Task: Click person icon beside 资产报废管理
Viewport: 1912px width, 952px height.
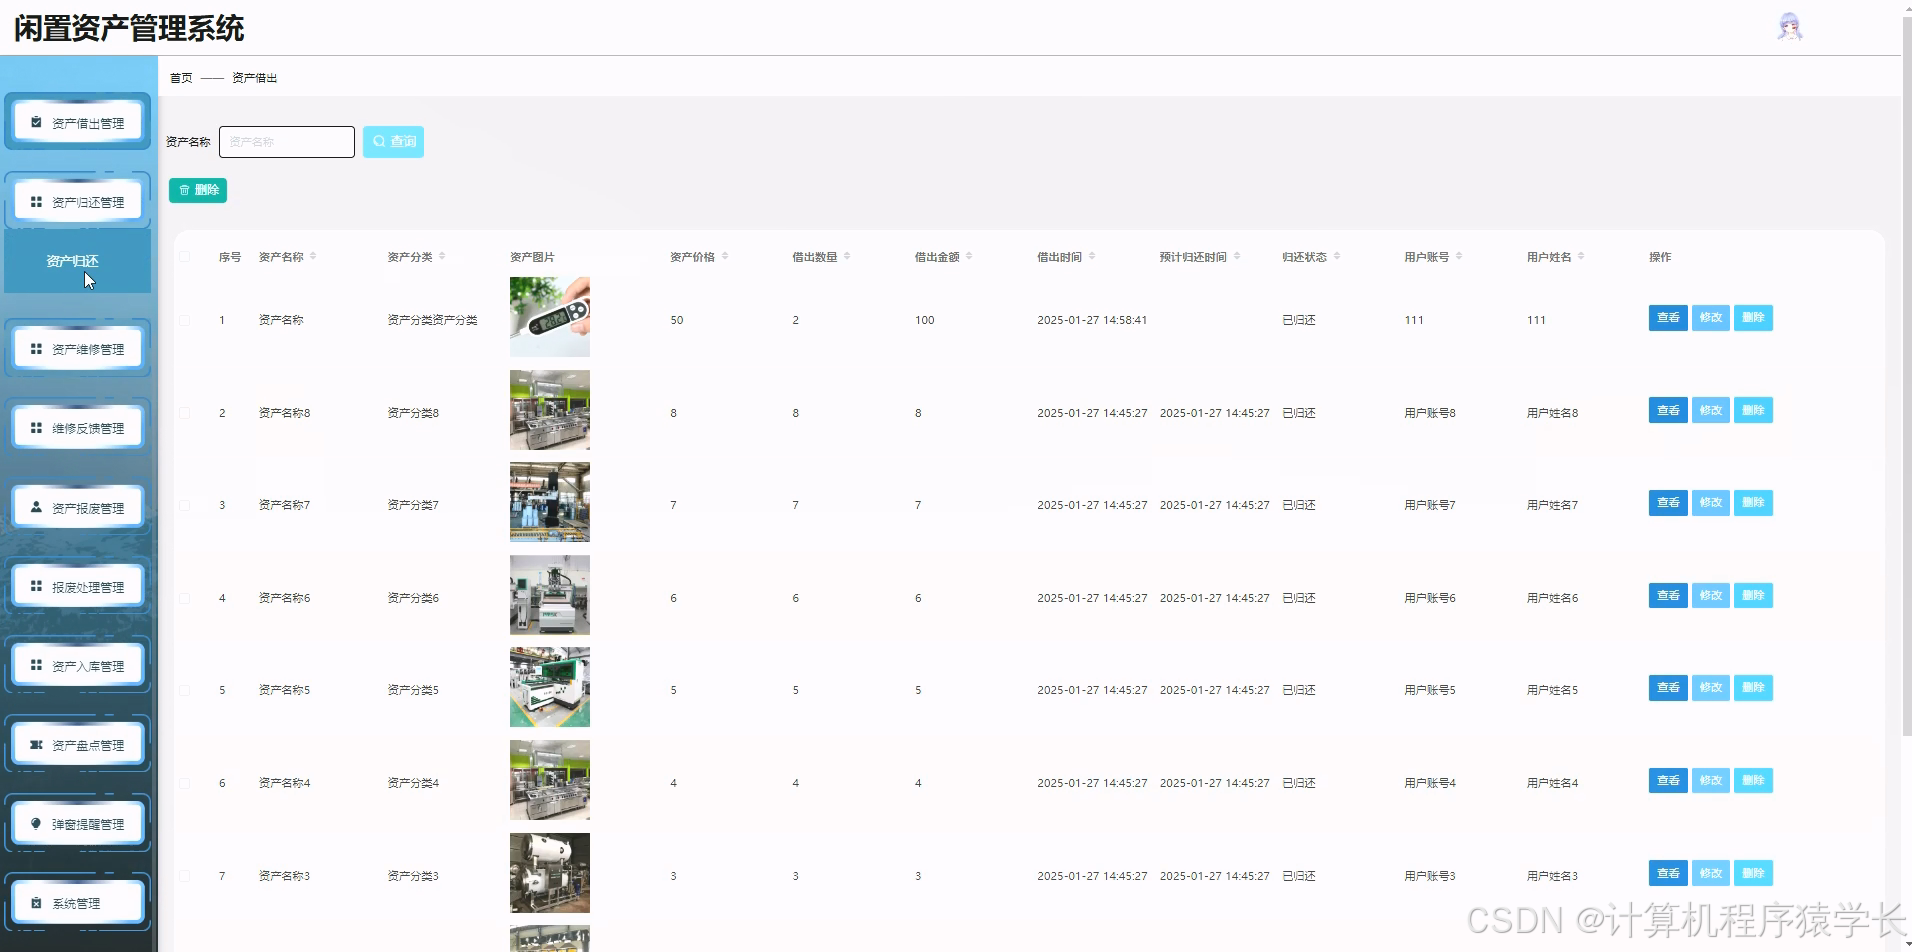Action: coord(36,507)
